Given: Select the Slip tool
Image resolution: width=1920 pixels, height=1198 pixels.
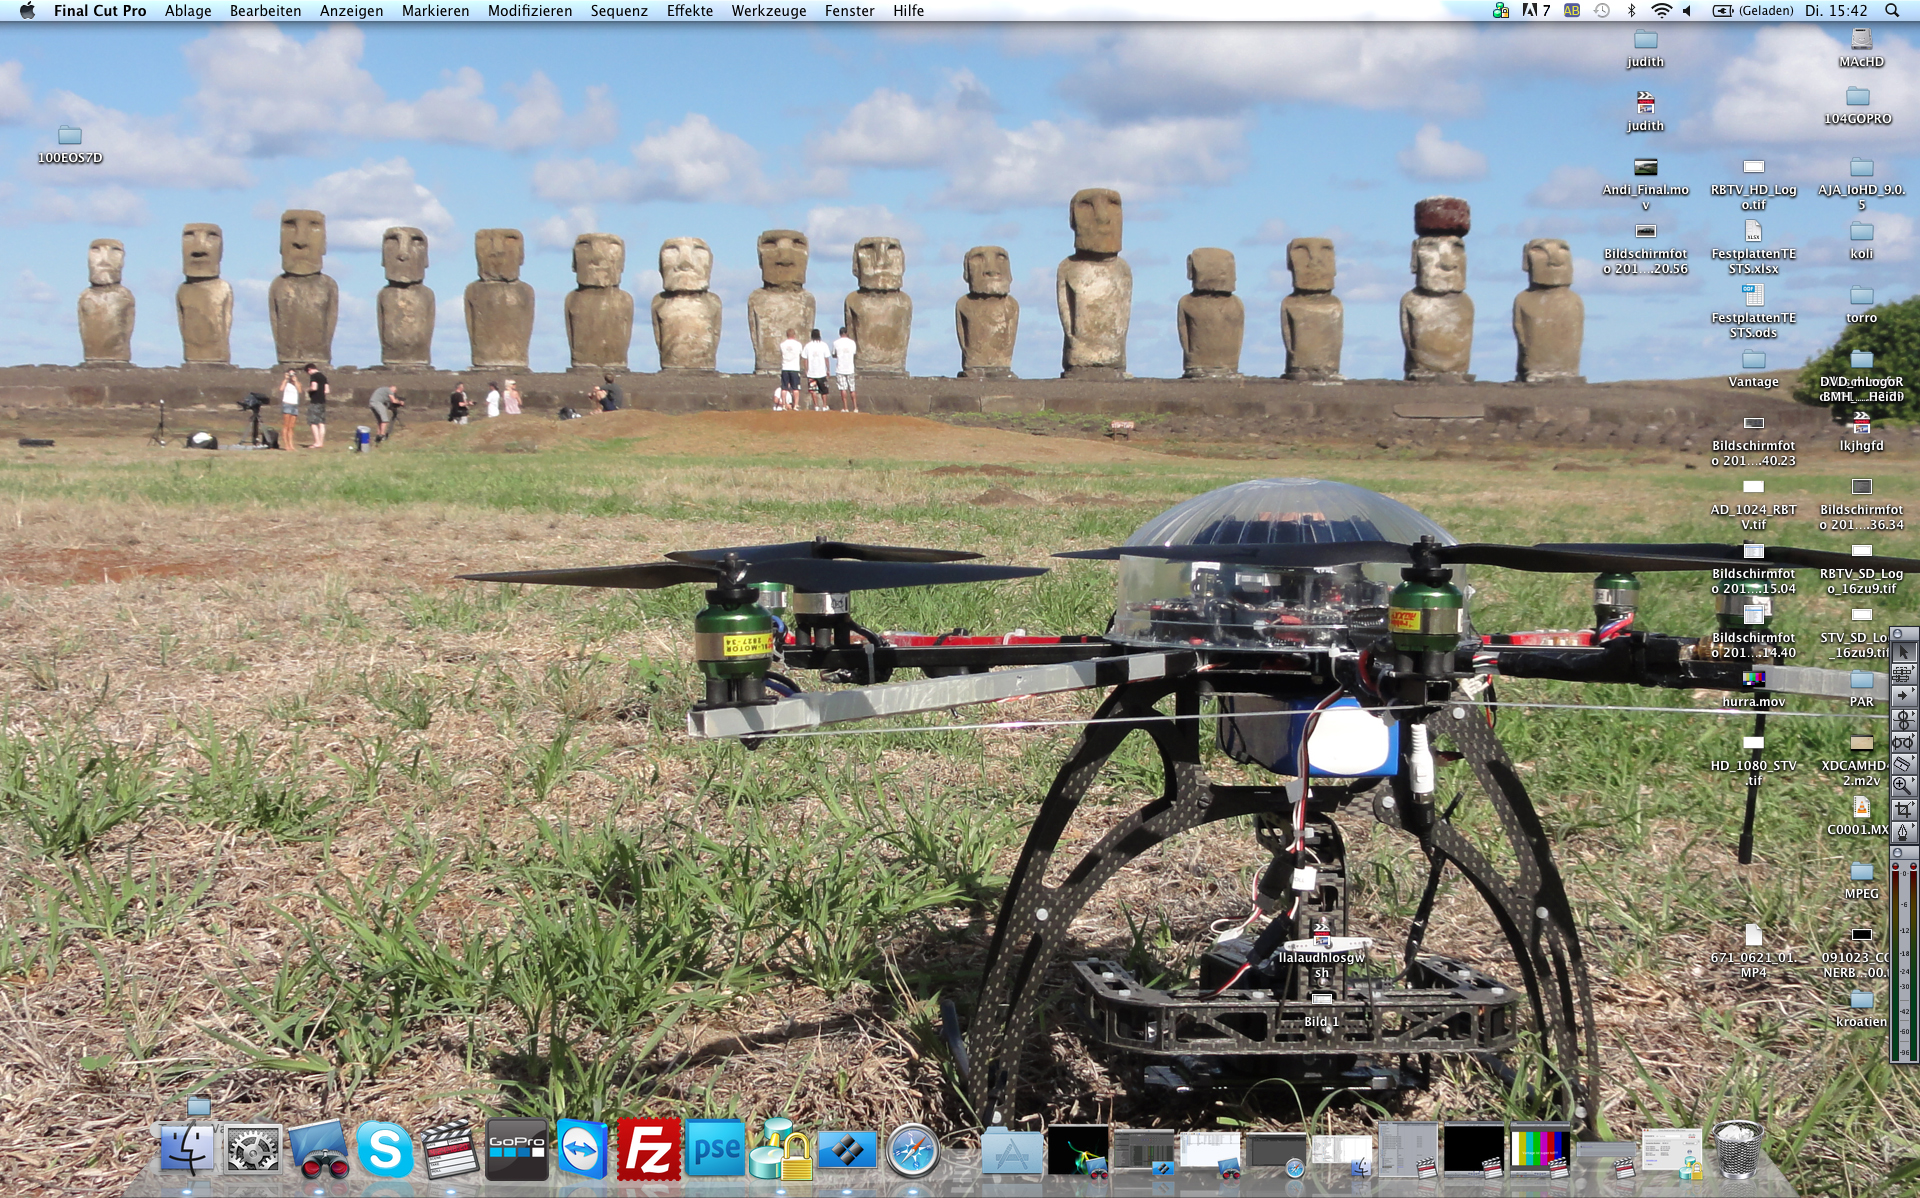Looking at the screenshot, I should (1903, 742).
